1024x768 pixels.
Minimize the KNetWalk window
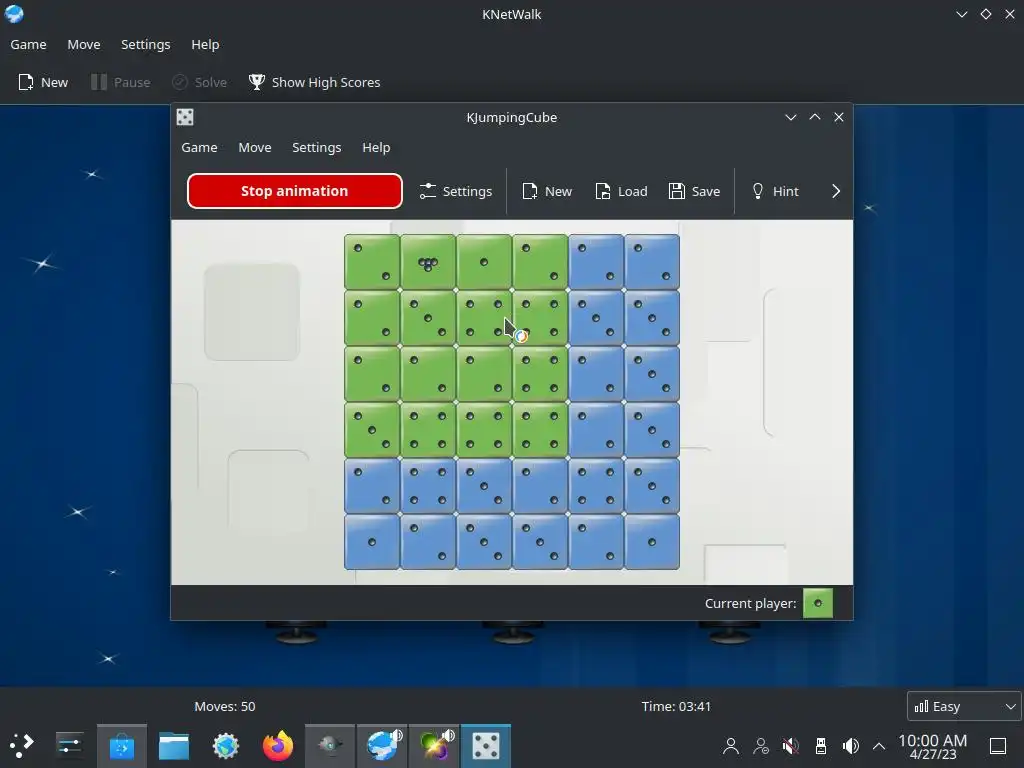(962, 14)
